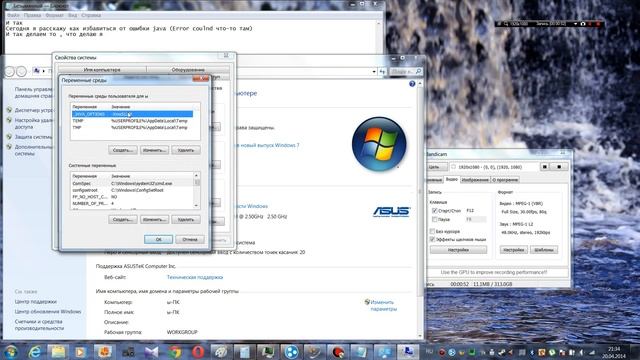Switch to the Оборудование tab
This screenshot has width=640, height=360.
point(188,69)
